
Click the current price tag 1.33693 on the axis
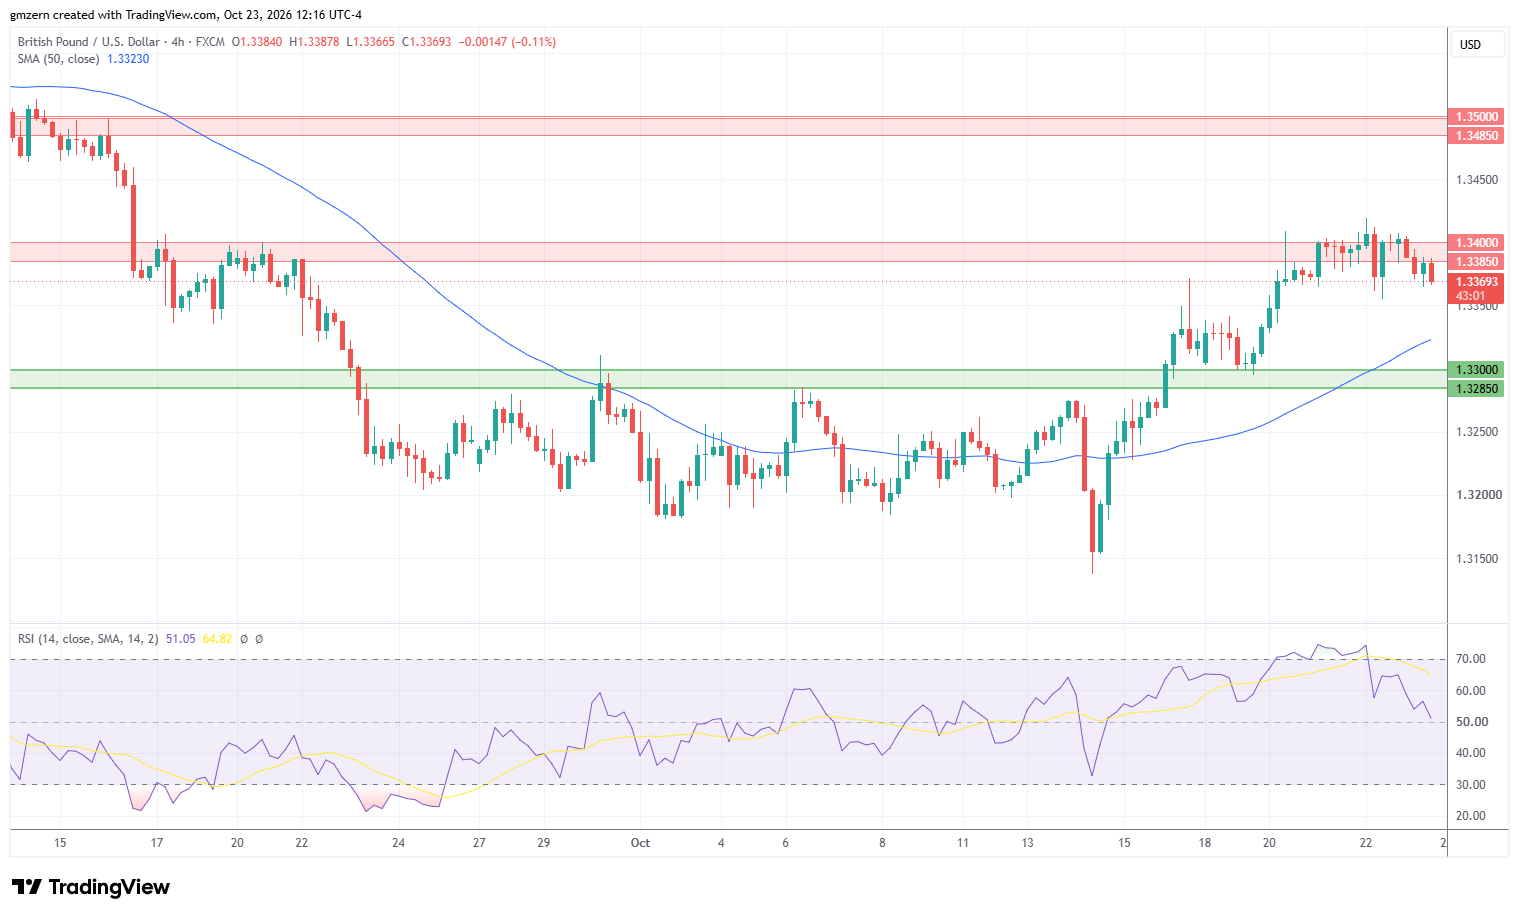[1476, 282]
